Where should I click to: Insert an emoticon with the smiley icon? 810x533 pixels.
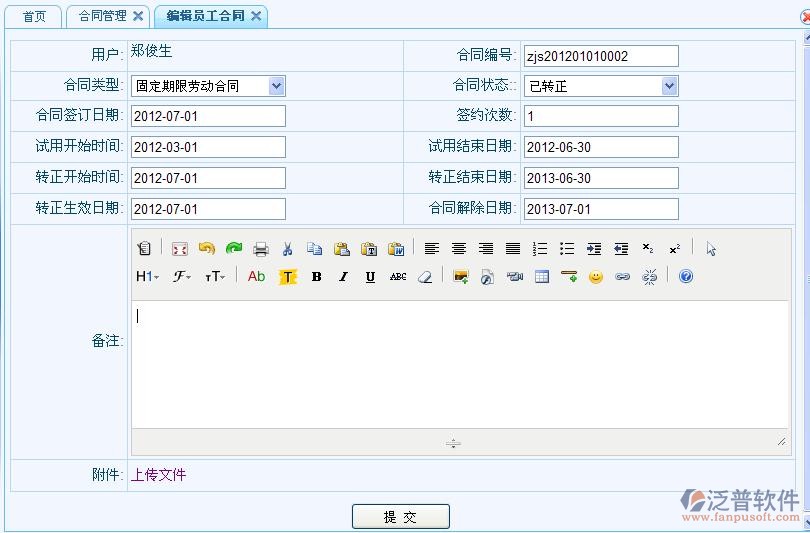pyautogui.click(x=596, y=277)
